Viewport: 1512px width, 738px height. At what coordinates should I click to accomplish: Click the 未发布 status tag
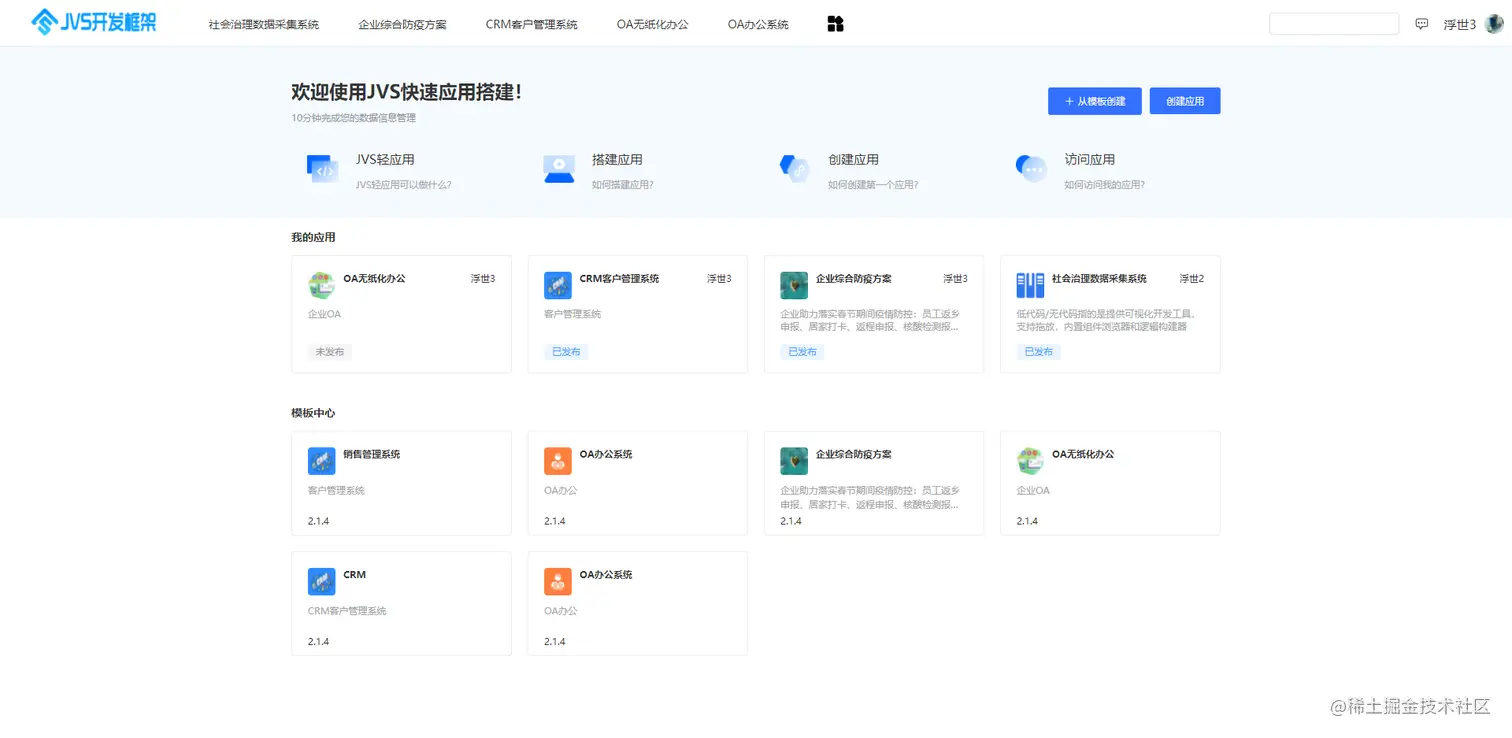[330, 352]
